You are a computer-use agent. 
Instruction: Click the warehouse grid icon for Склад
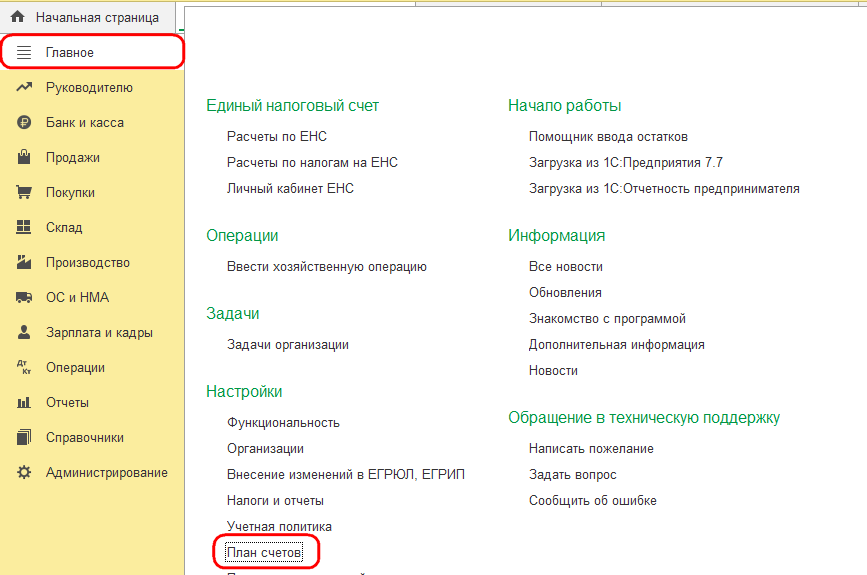coord(24,227)
